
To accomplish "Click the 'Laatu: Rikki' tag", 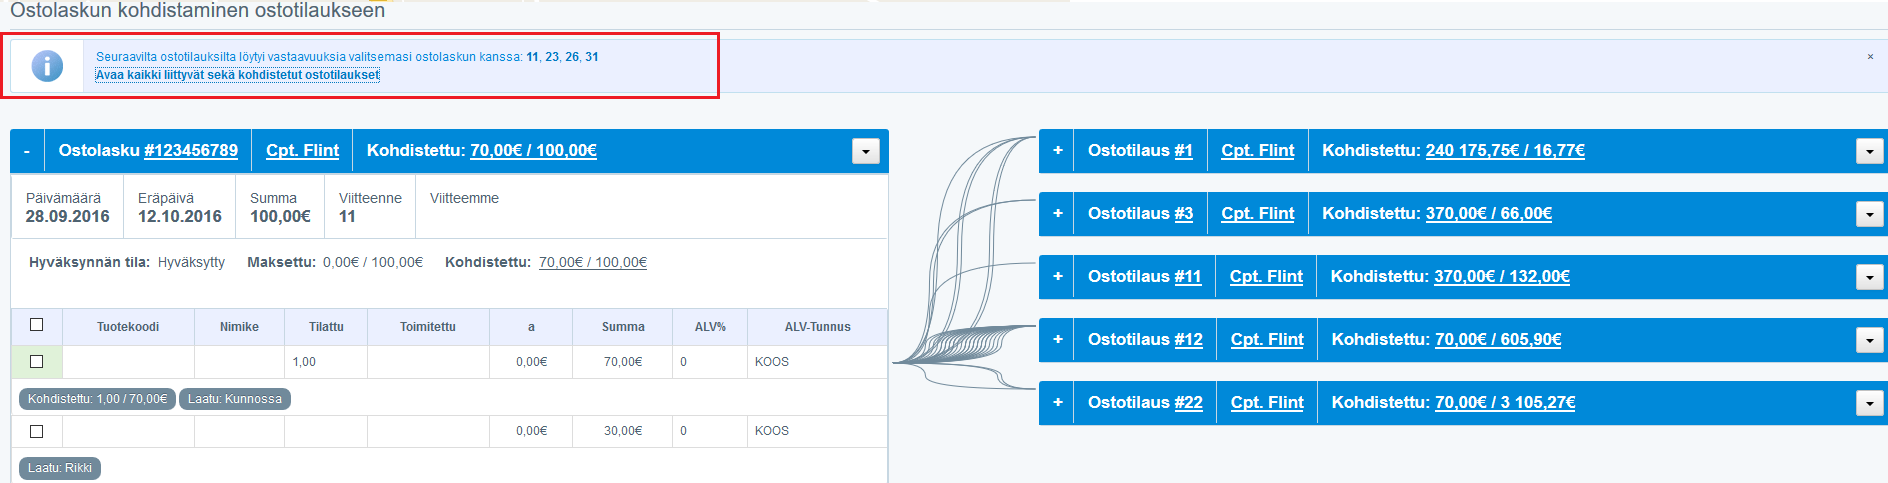I will pos(60,468).
